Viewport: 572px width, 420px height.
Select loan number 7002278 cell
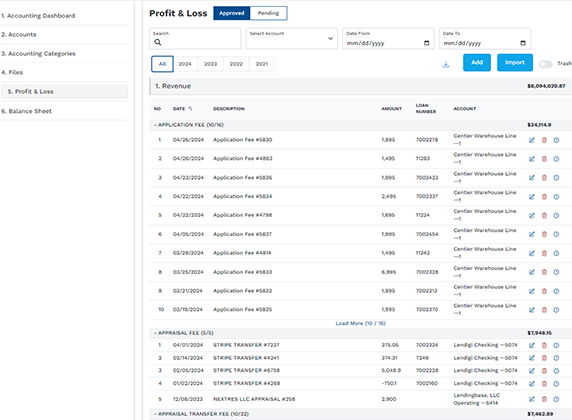coord(427,140)
